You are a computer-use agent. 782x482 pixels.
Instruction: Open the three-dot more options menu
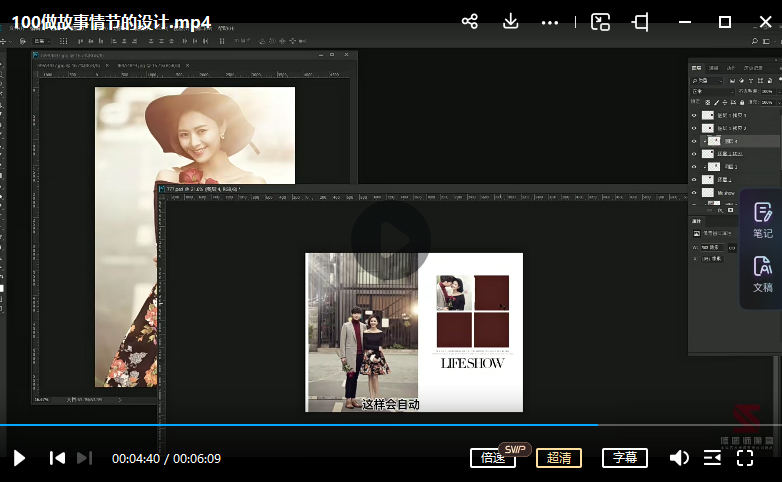[550, 21]
